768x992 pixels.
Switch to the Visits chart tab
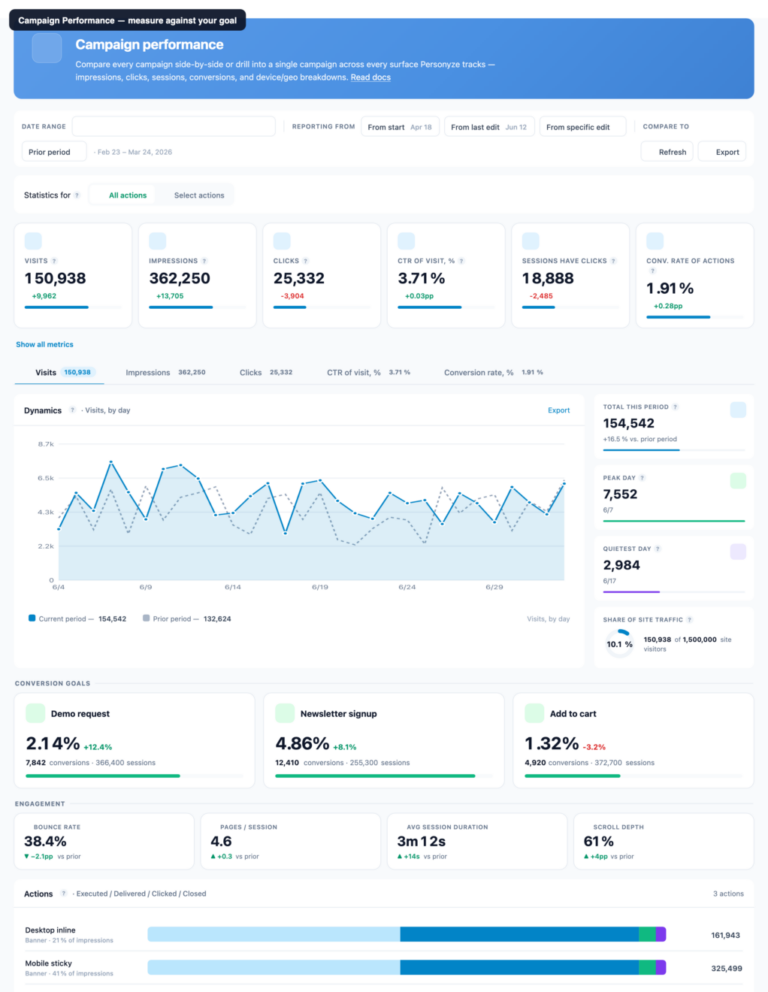60,373
